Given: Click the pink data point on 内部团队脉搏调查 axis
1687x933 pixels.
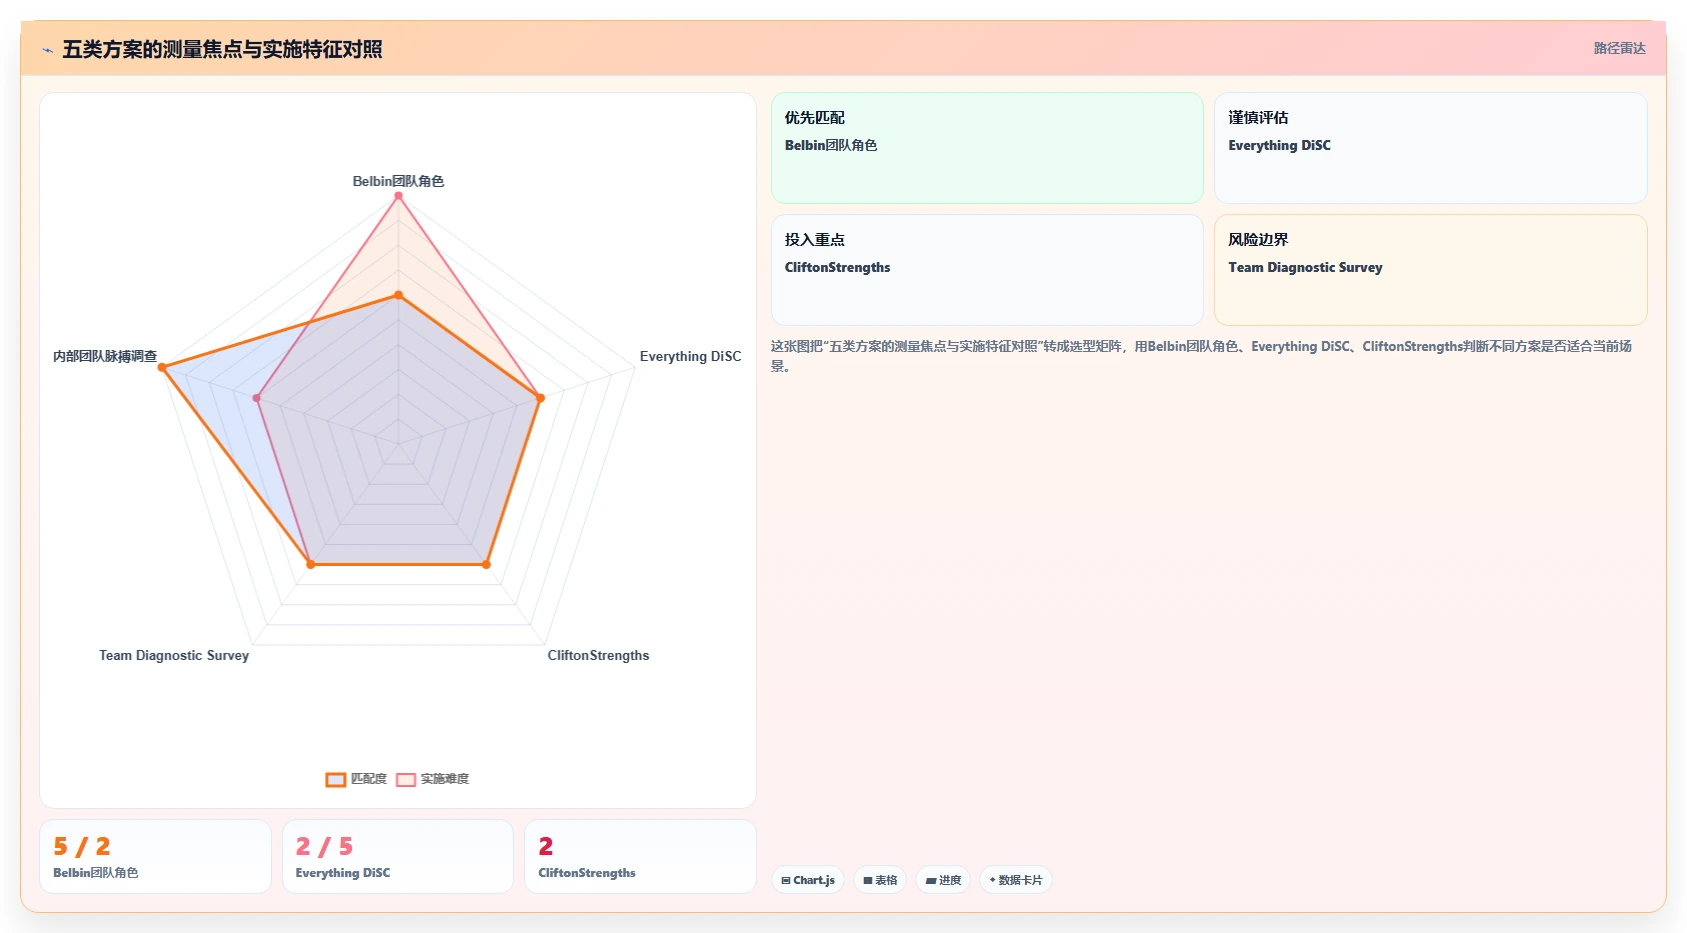Looking at the screenshot, I should point(257,398).
